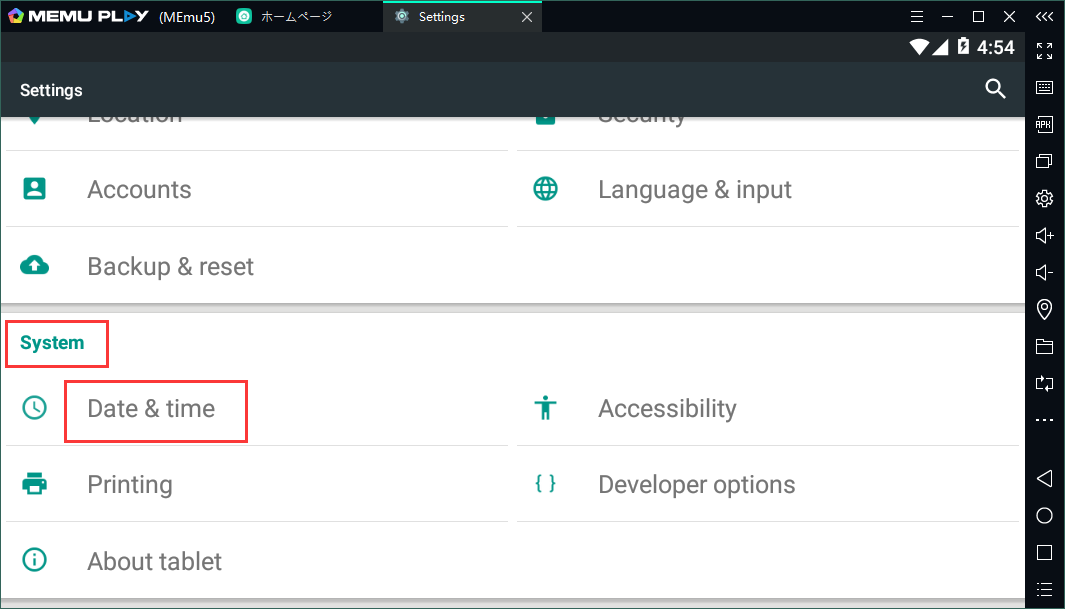The height and width of the screenshot is (609, 1065).
Task: Click the GPS location pin icon
Action: point(1044,309)
